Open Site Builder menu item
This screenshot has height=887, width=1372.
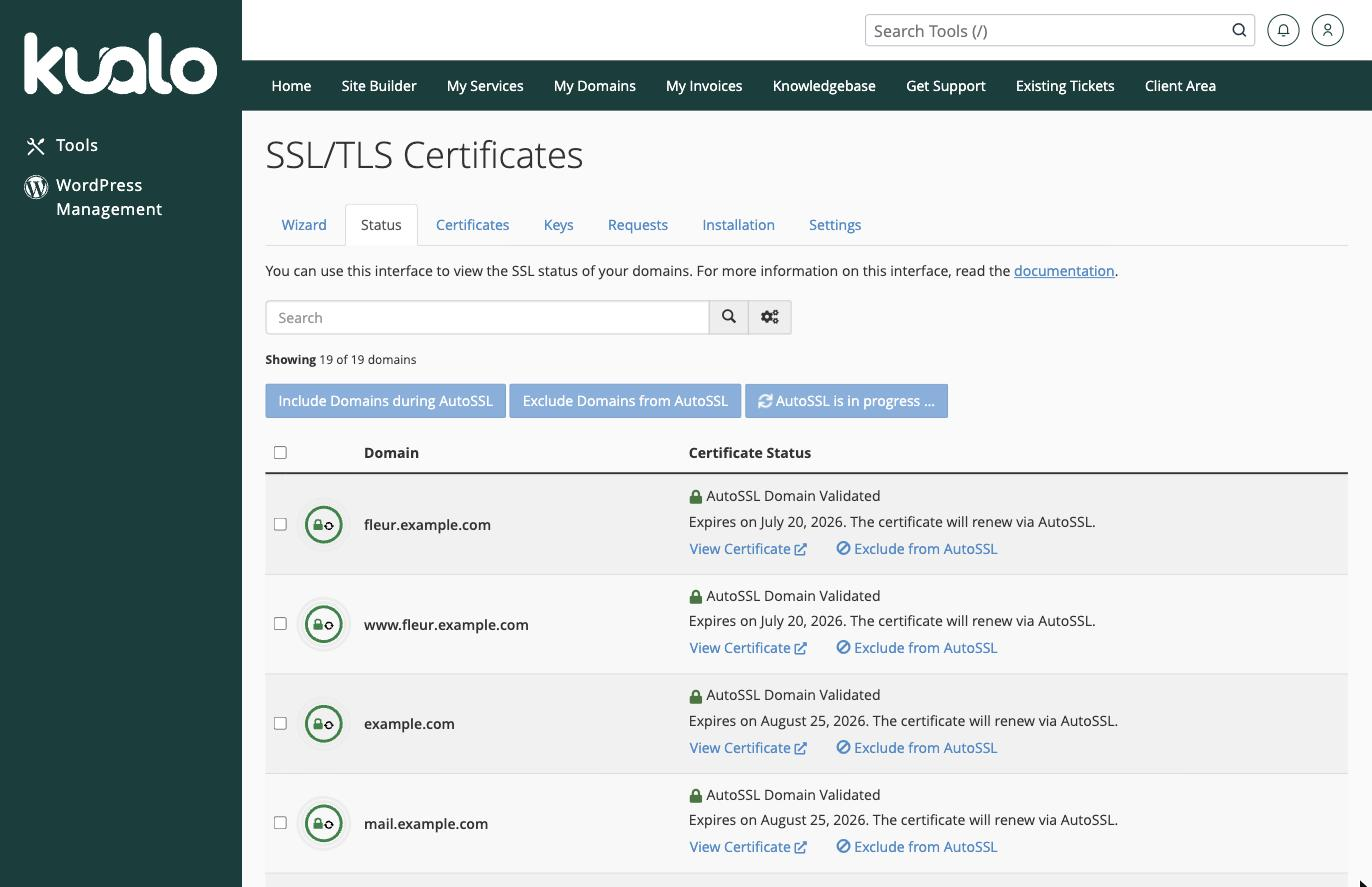(379, 86)
